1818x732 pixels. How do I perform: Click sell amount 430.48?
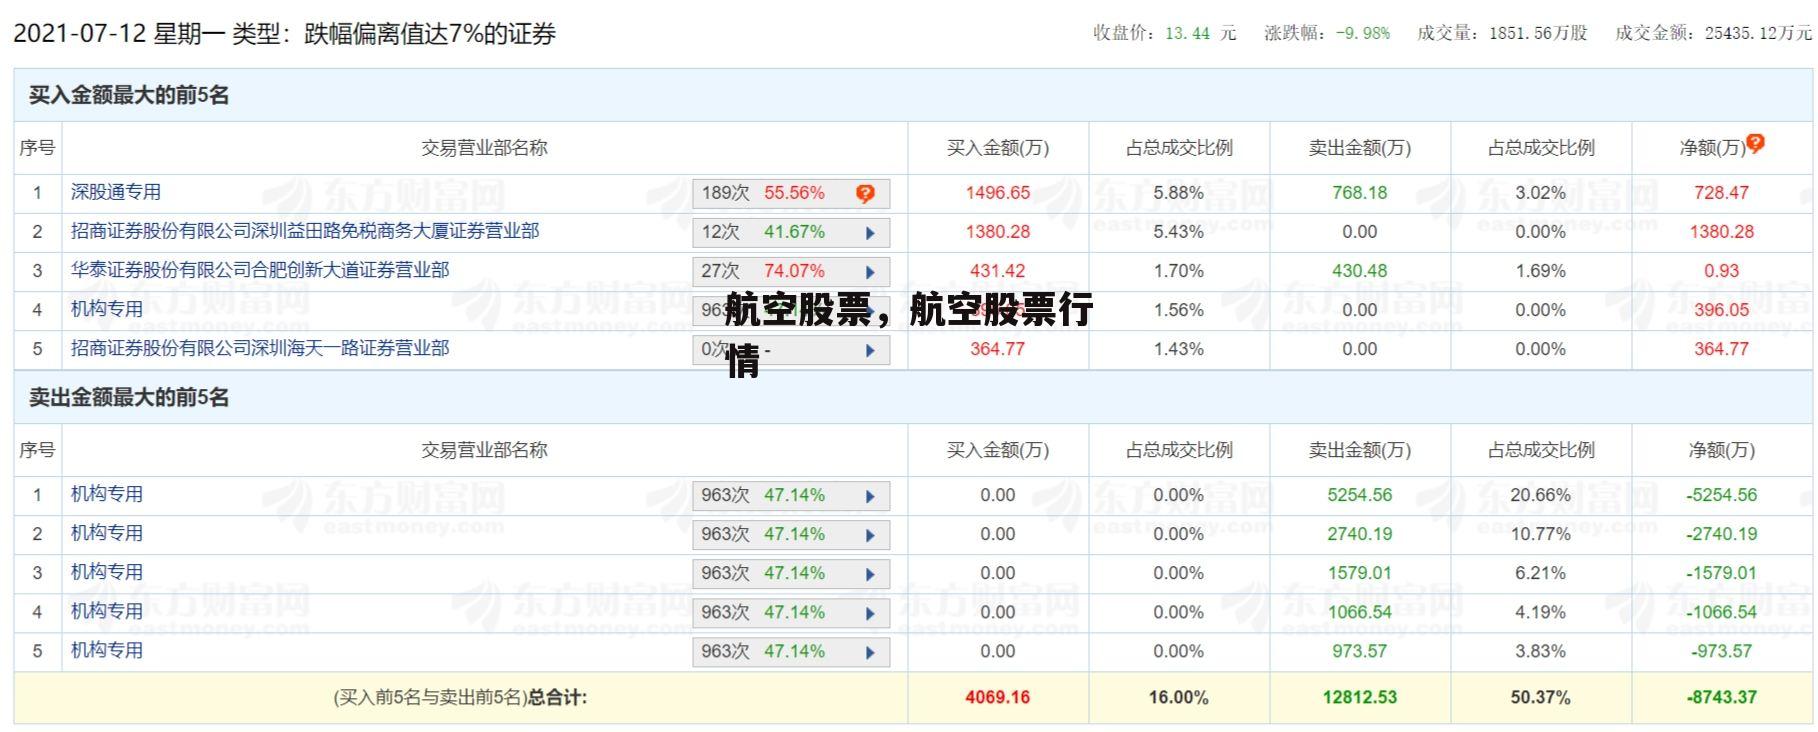coord(1360,271)
